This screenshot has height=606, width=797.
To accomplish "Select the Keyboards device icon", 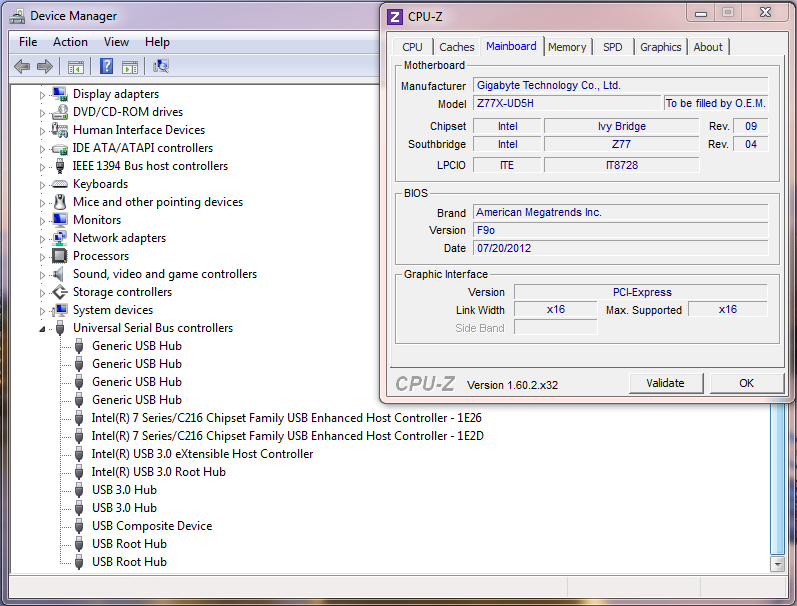I will [60, 184].
